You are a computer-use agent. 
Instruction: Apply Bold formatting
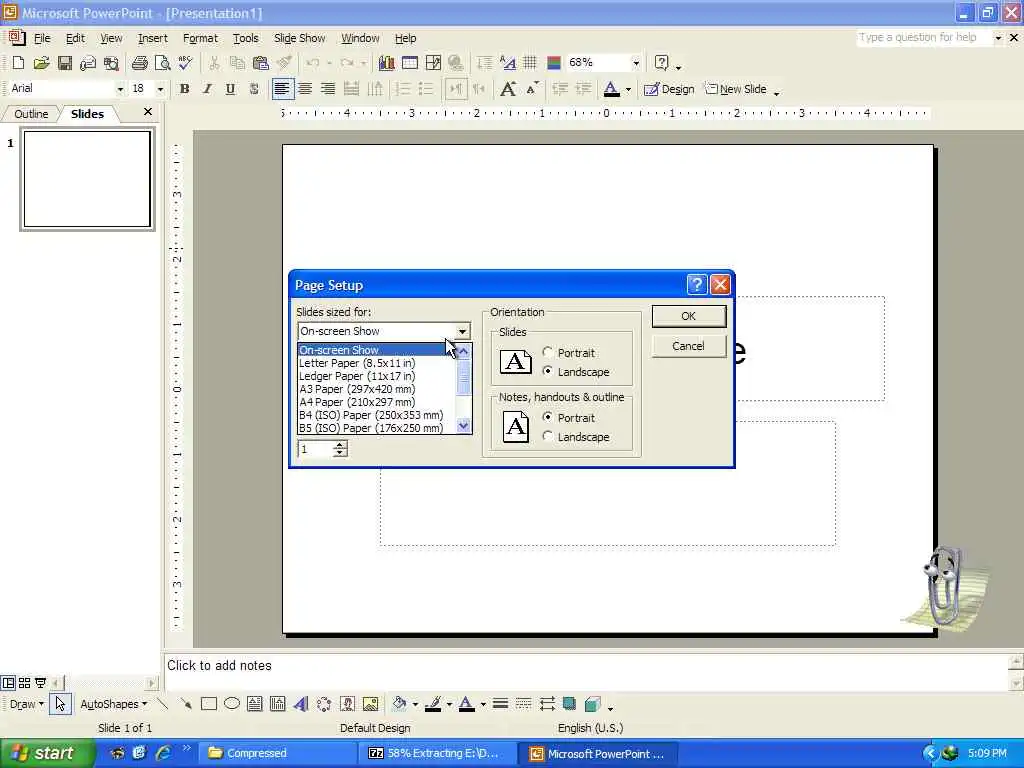click(185, 89)
